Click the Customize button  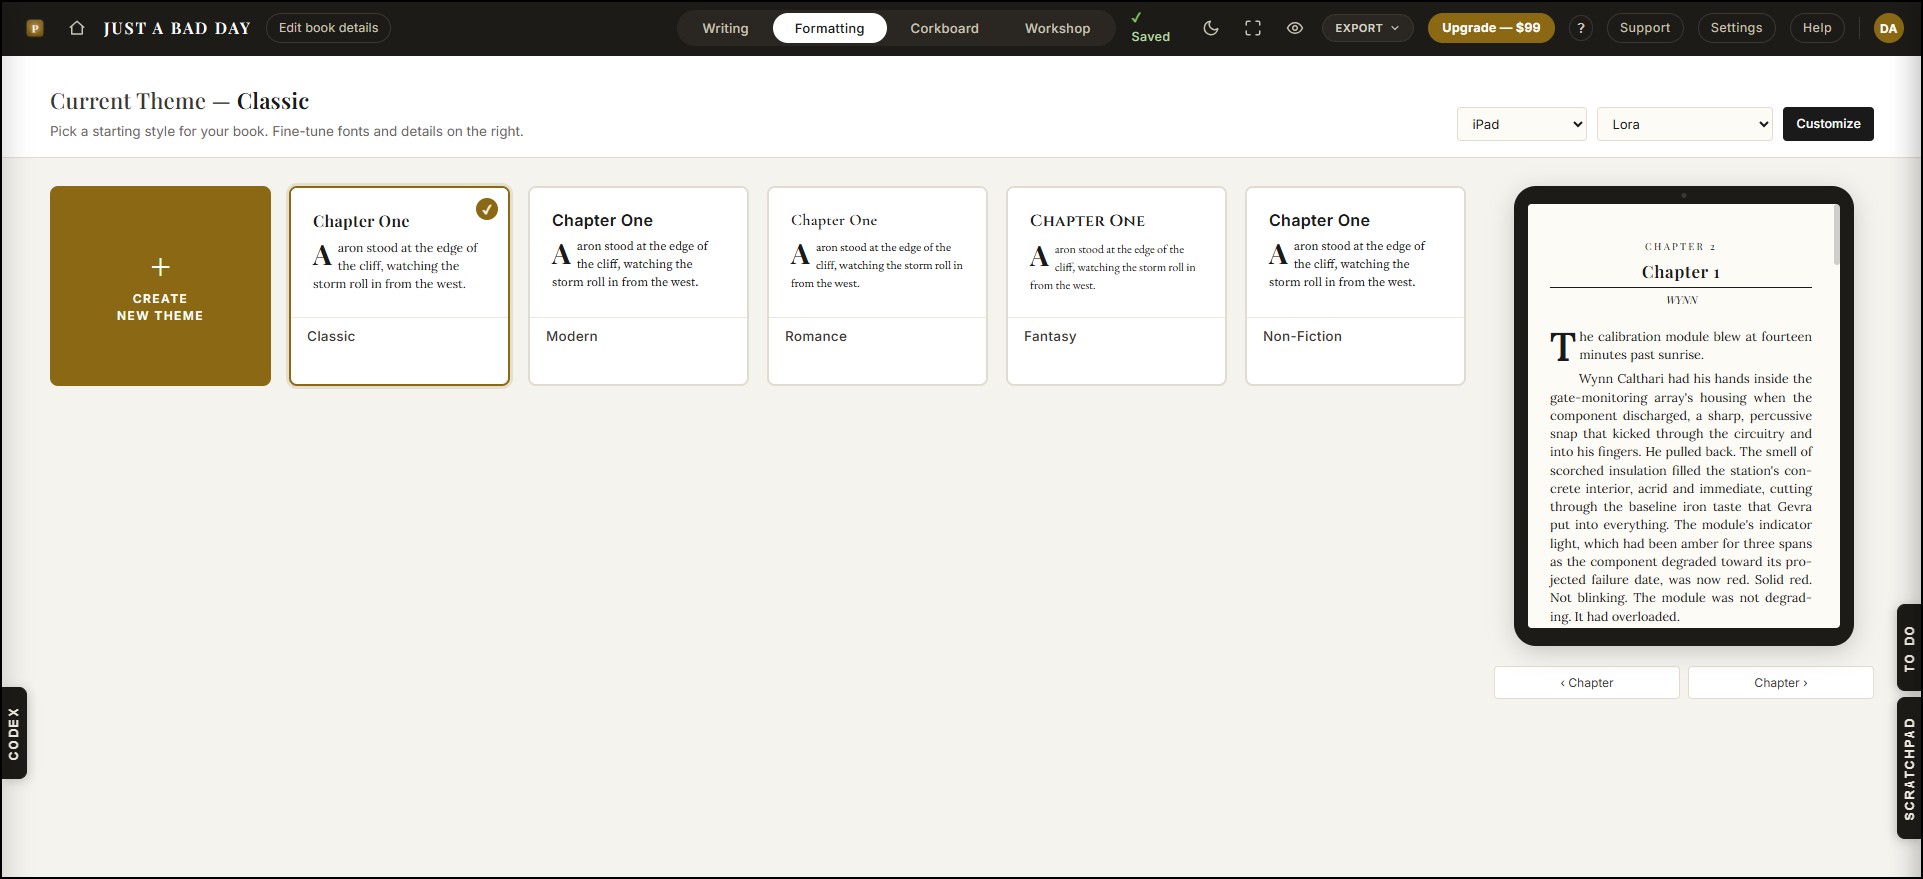point(1828,124)
